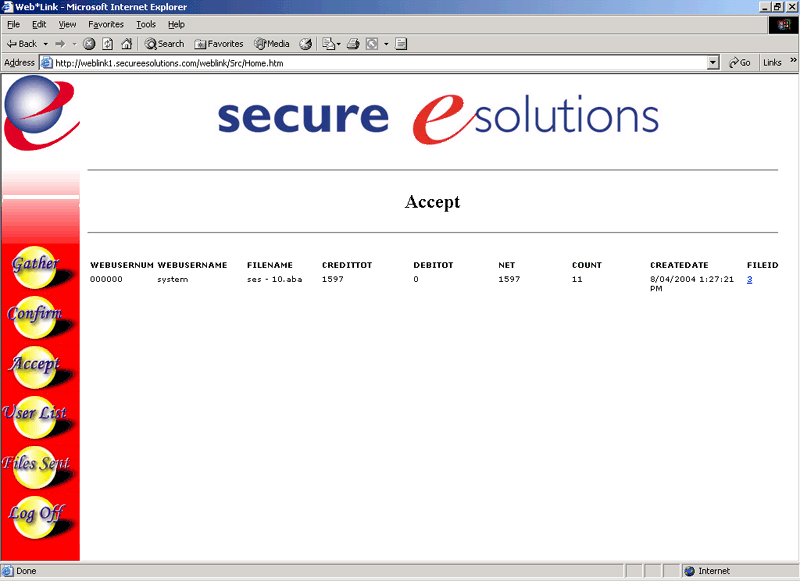This screenshot has width=800, height=581.
Task: Open the Favorites menu
Action: (106, 24)
